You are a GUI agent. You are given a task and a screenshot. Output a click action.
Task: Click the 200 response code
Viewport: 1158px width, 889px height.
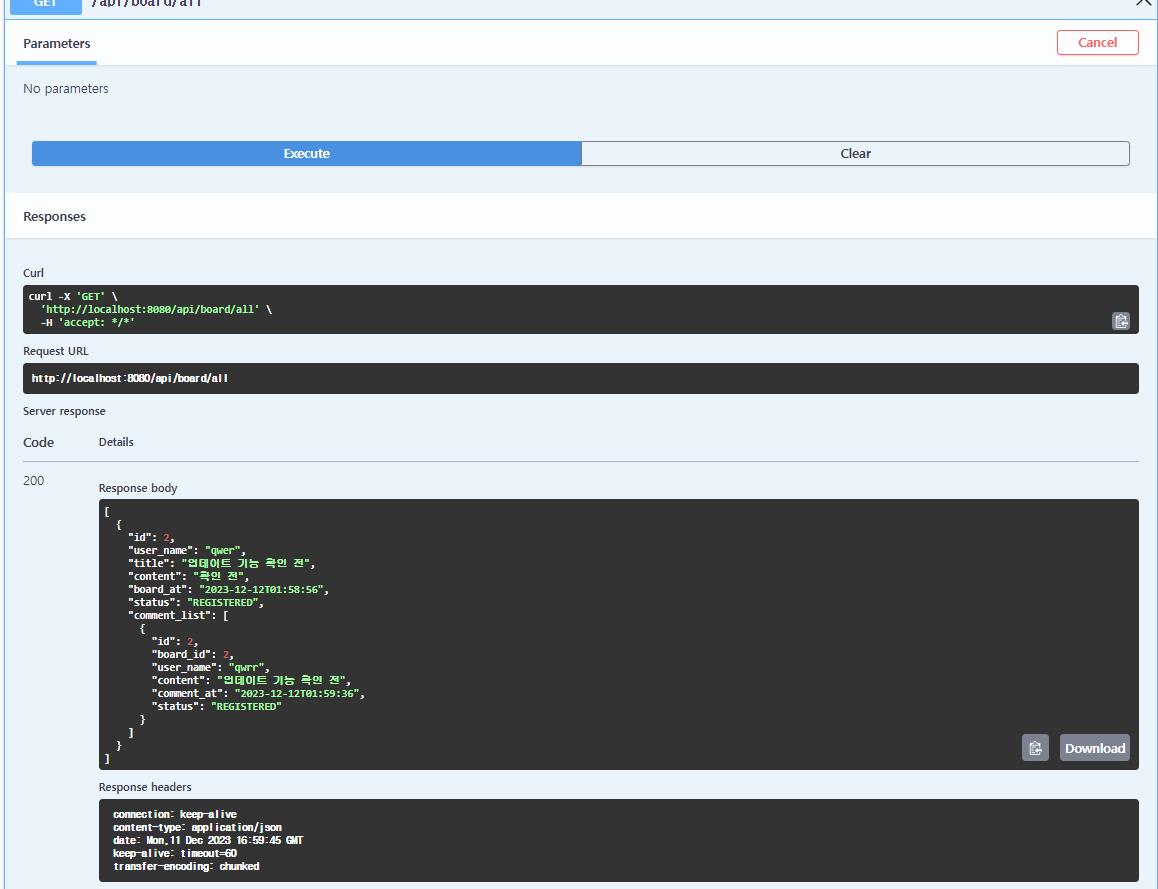point(33,481)
